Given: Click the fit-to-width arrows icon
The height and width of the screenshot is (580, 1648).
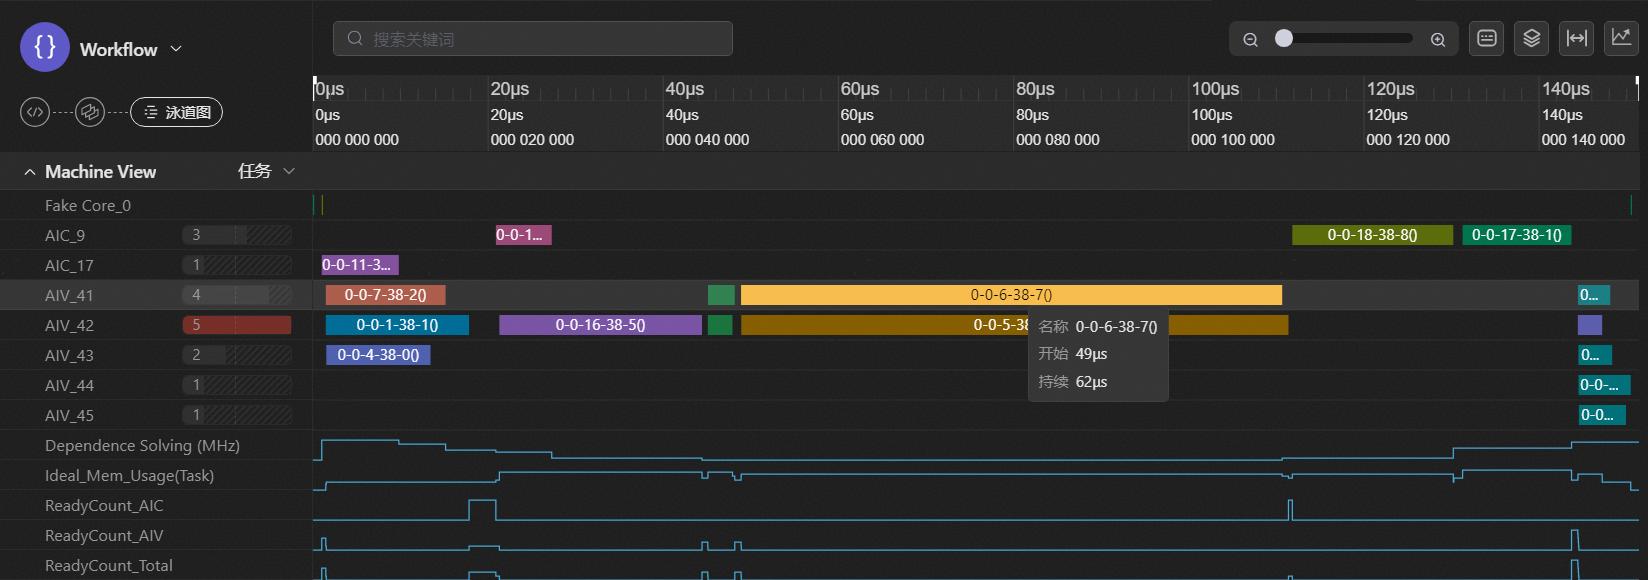Looking at the screenshot, I should click(1577, 39).
